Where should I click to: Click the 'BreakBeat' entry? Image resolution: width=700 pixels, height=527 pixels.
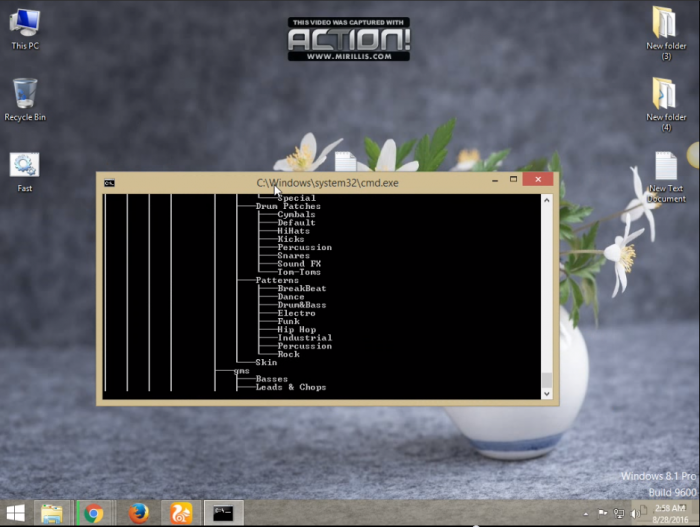[x=302, y=289]
